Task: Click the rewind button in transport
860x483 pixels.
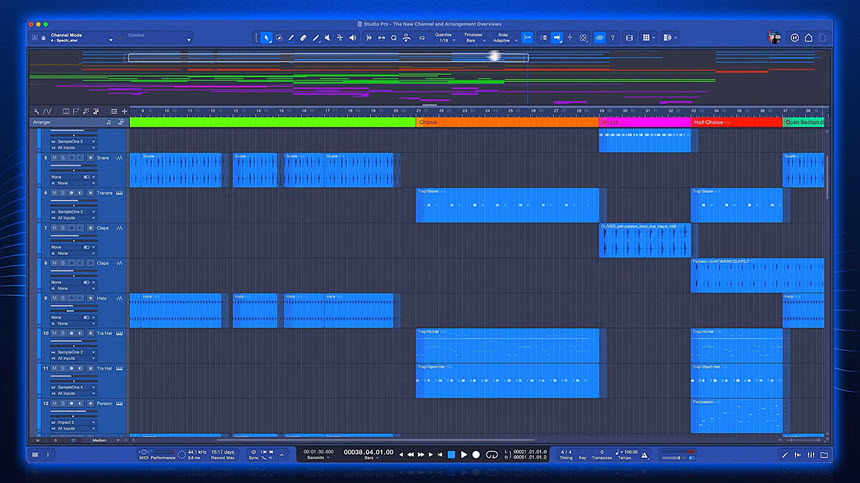Action: (410, 454)
